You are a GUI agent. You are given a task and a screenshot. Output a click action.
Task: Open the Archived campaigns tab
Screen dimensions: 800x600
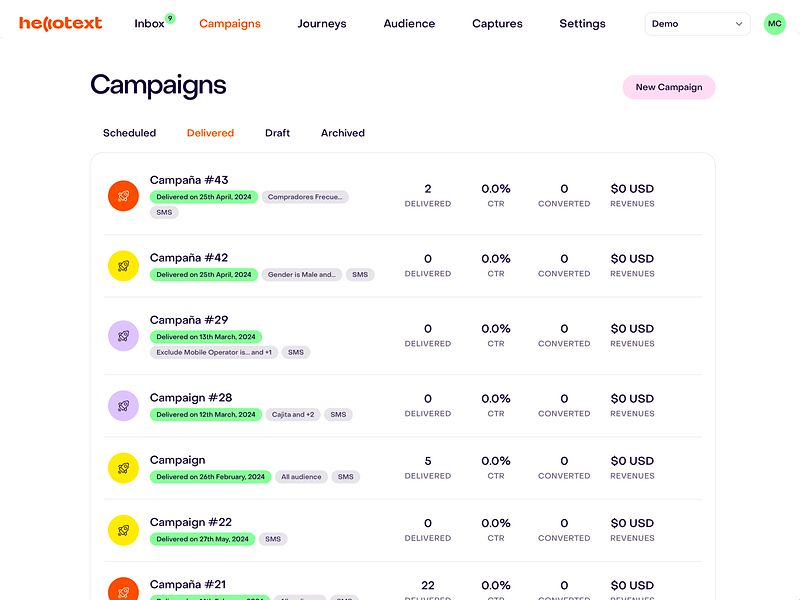(343, 133)
